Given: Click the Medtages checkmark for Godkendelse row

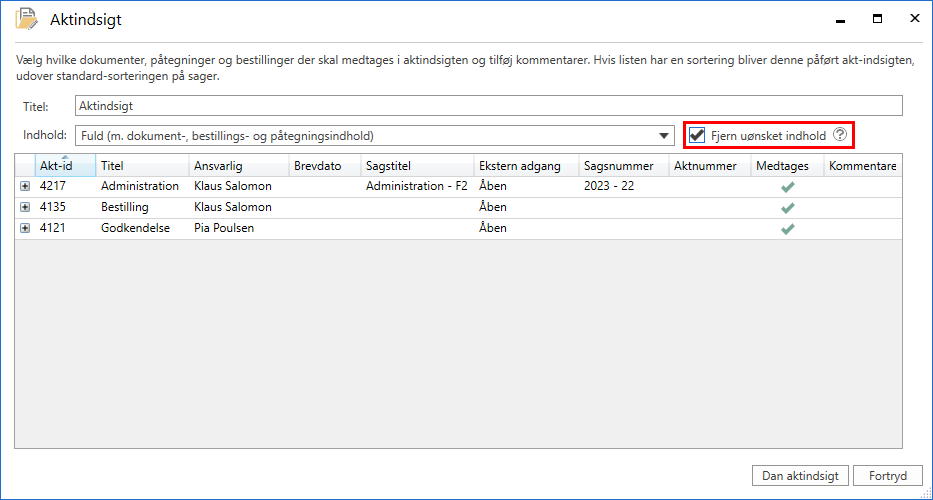Looking at the screenshot, I should click(x=787, y=229).
